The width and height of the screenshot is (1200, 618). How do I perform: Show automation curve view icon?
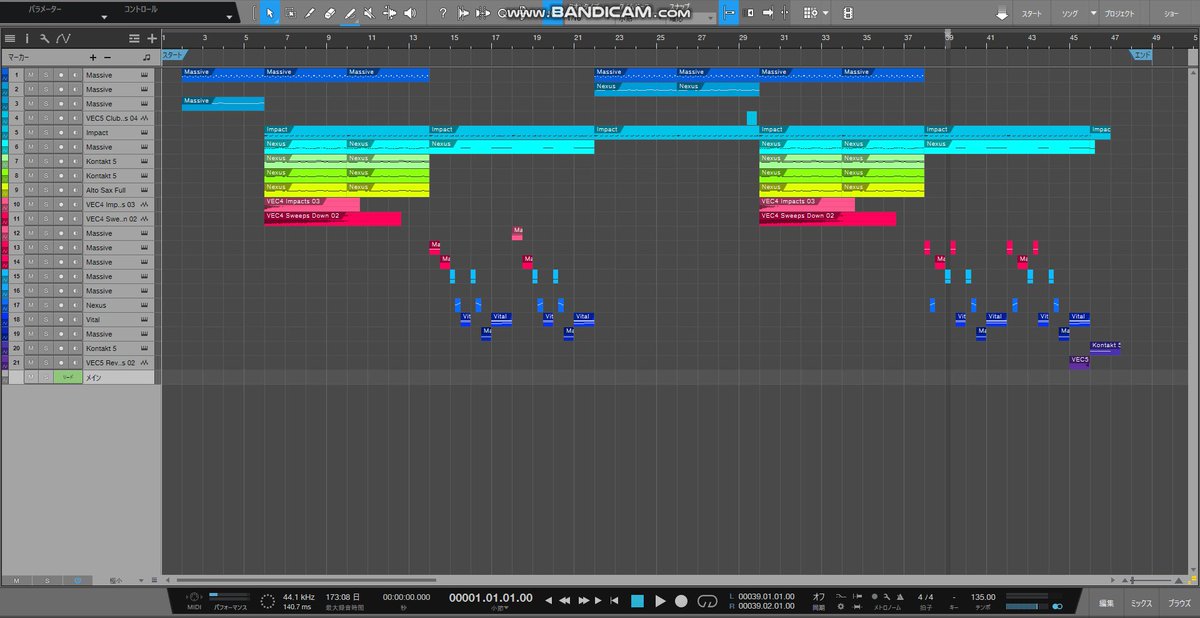[x=63, y=38]
